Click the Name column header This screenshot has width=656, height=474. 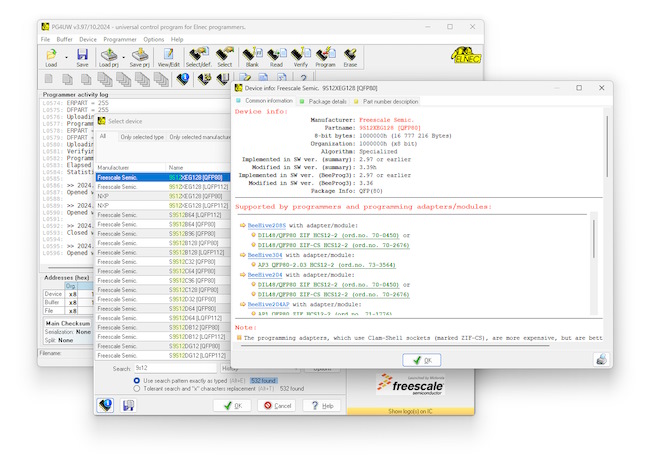198,167
